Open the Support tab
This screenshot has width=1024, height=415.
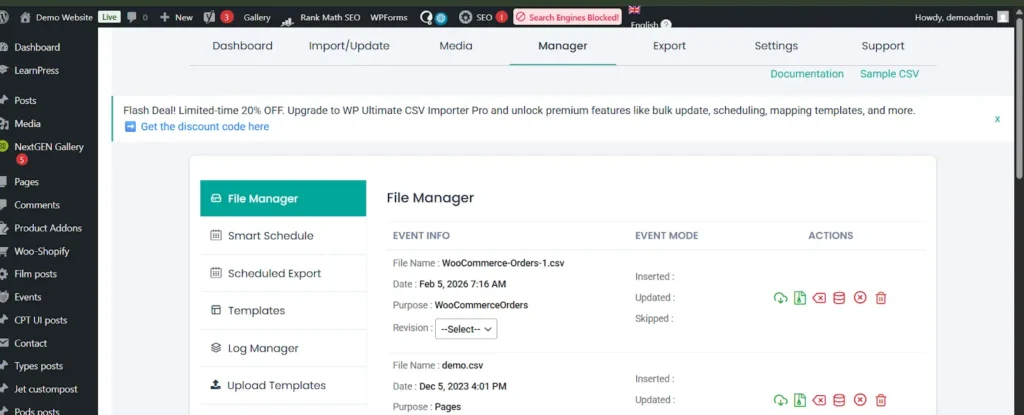(x=883, y=46)
